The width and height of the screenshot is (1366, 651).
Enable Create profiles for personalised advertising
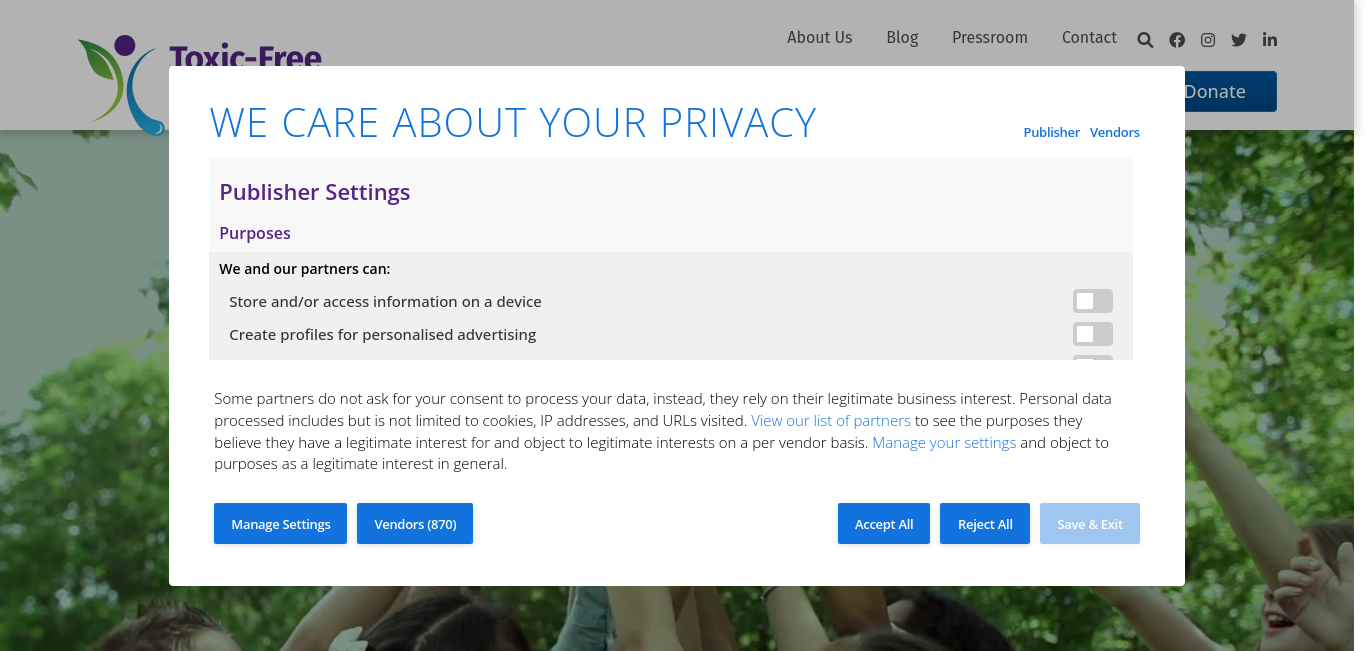coord(1093,334)
